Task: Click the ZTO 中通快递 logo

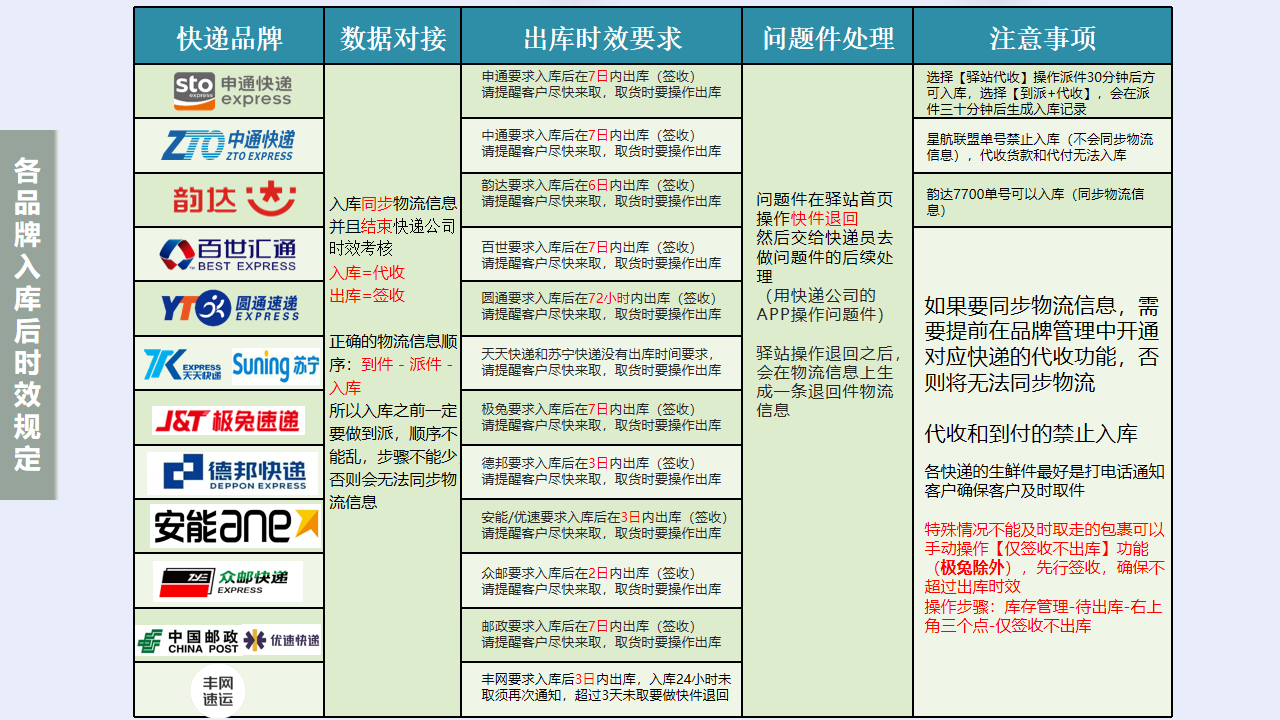Action: 228,145
